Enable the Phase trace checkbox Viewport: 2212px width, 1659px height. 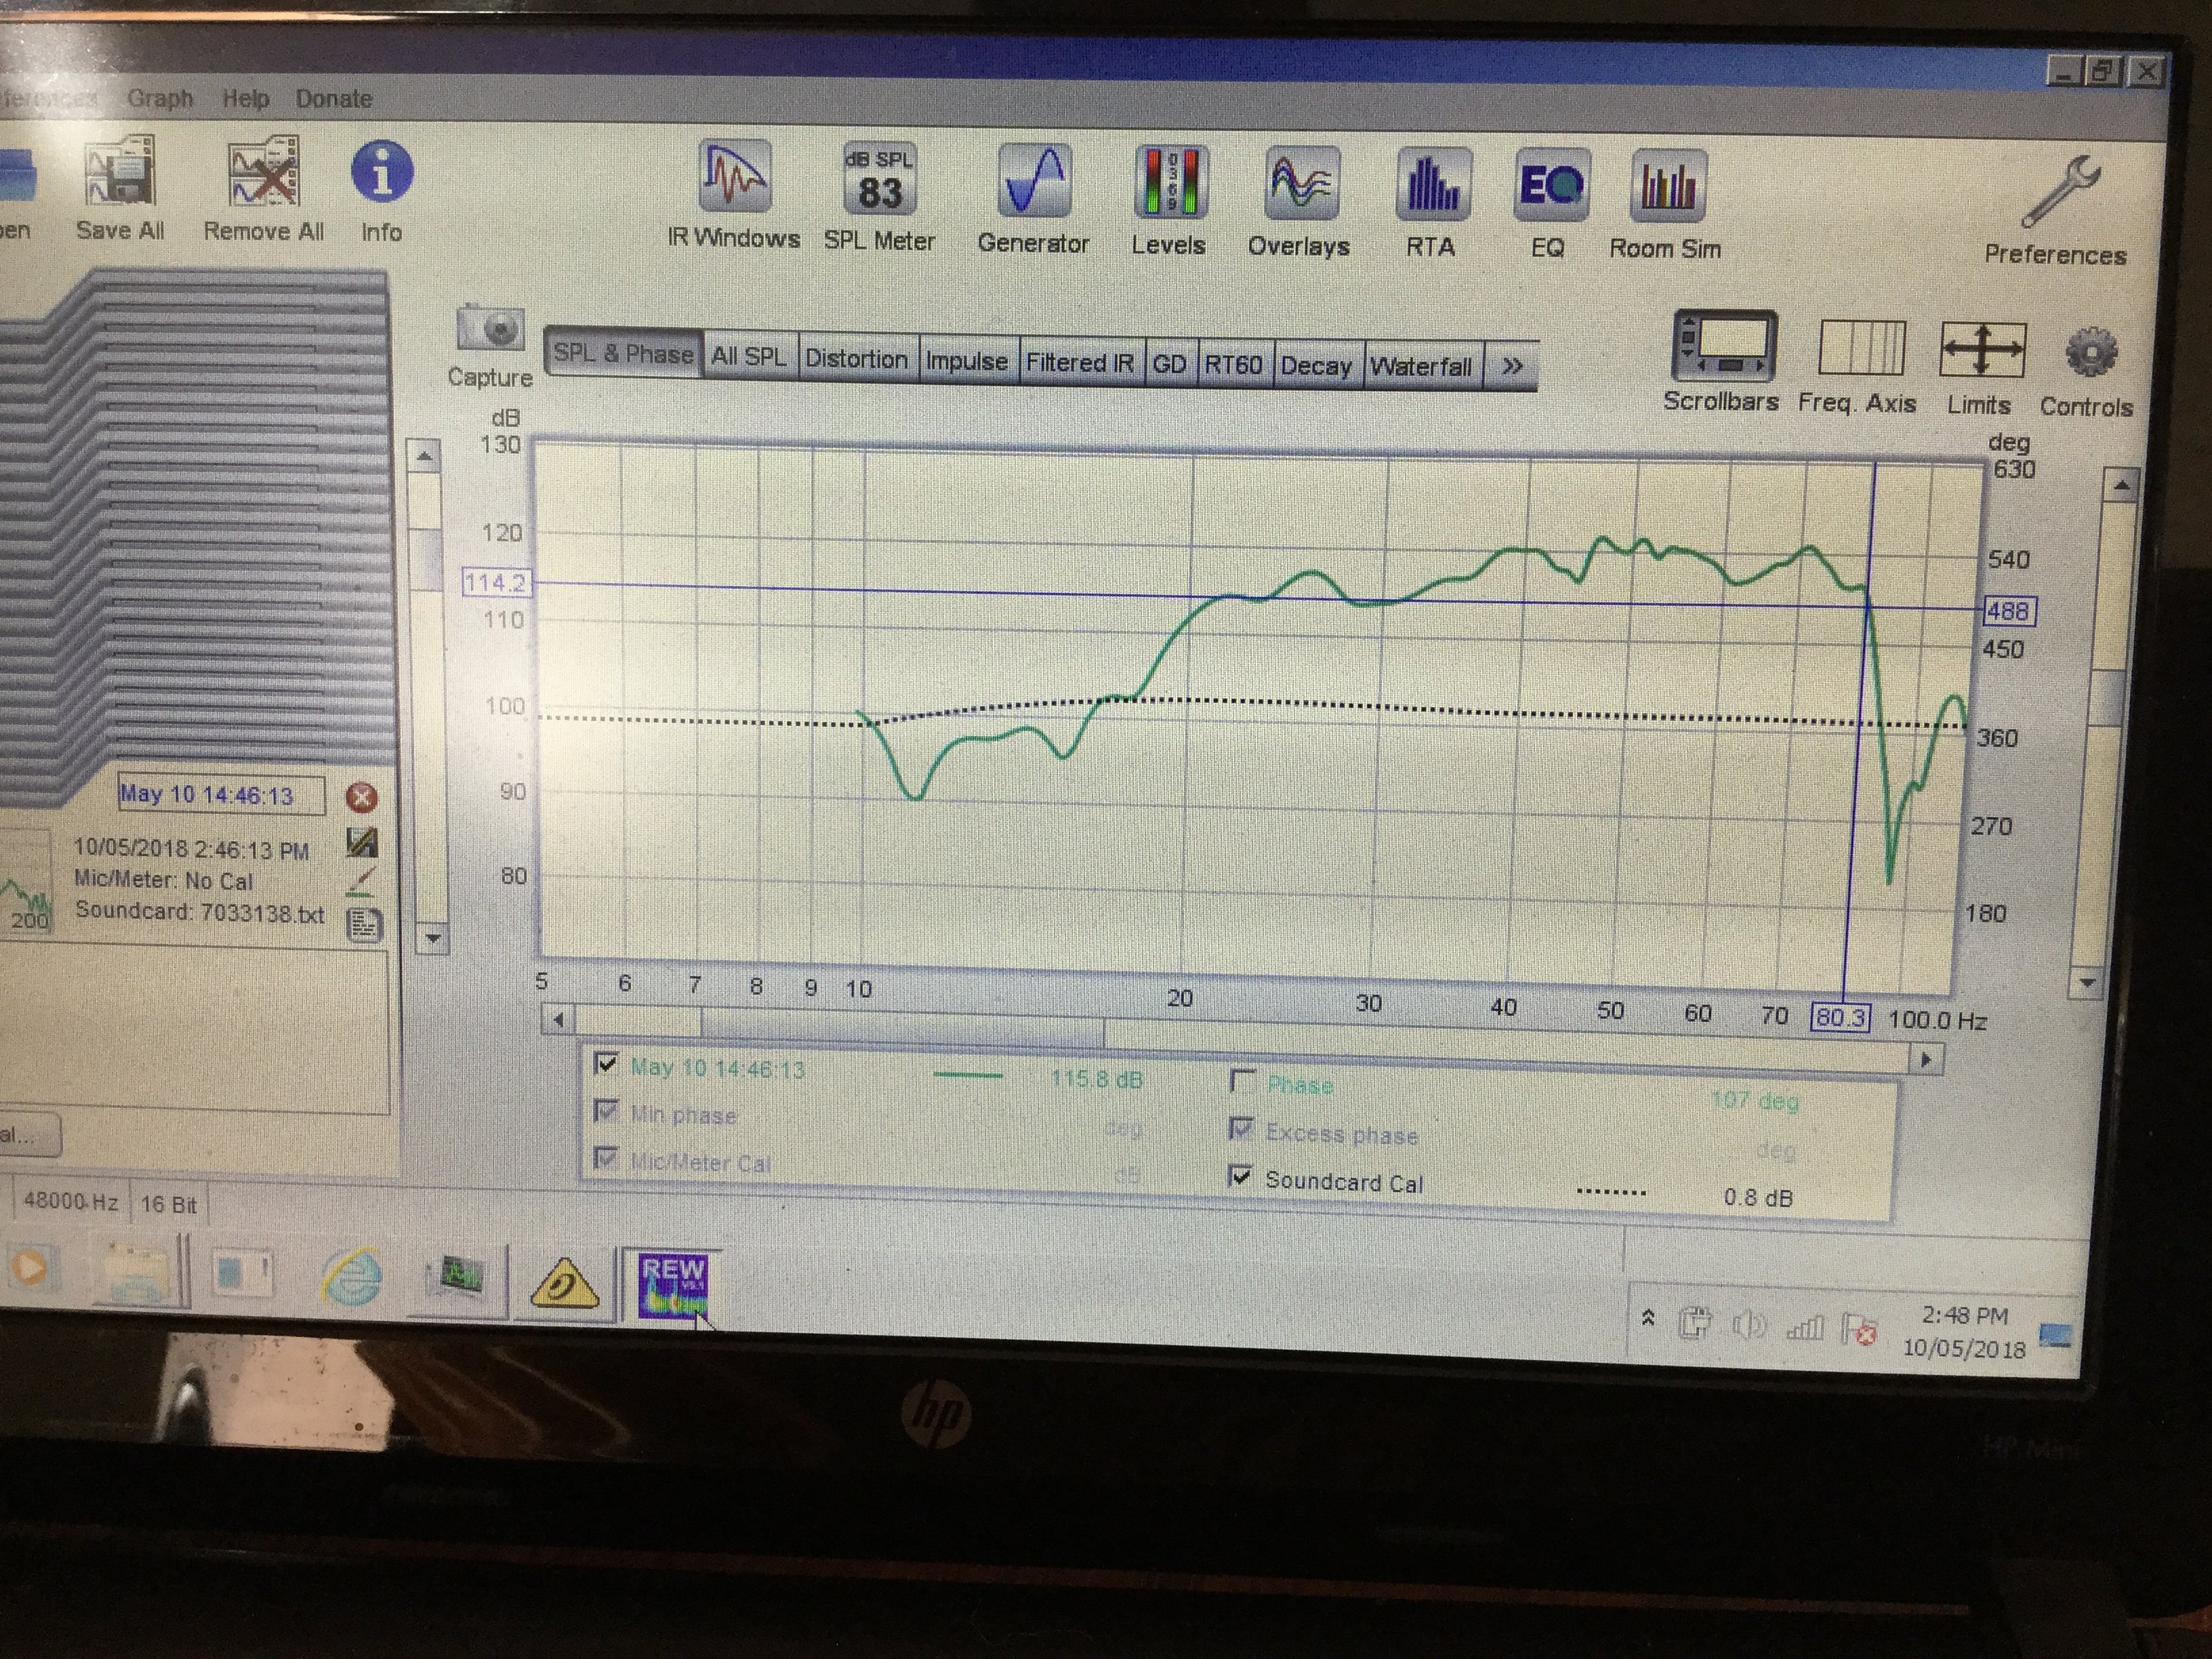click(x=1243, y=1081)
